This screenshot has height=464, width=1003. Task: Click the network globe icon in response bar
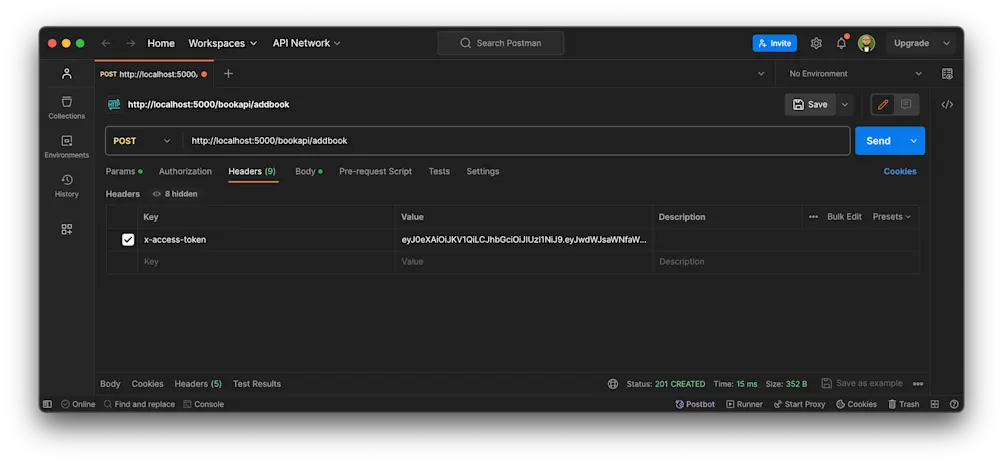pos(613,384)
